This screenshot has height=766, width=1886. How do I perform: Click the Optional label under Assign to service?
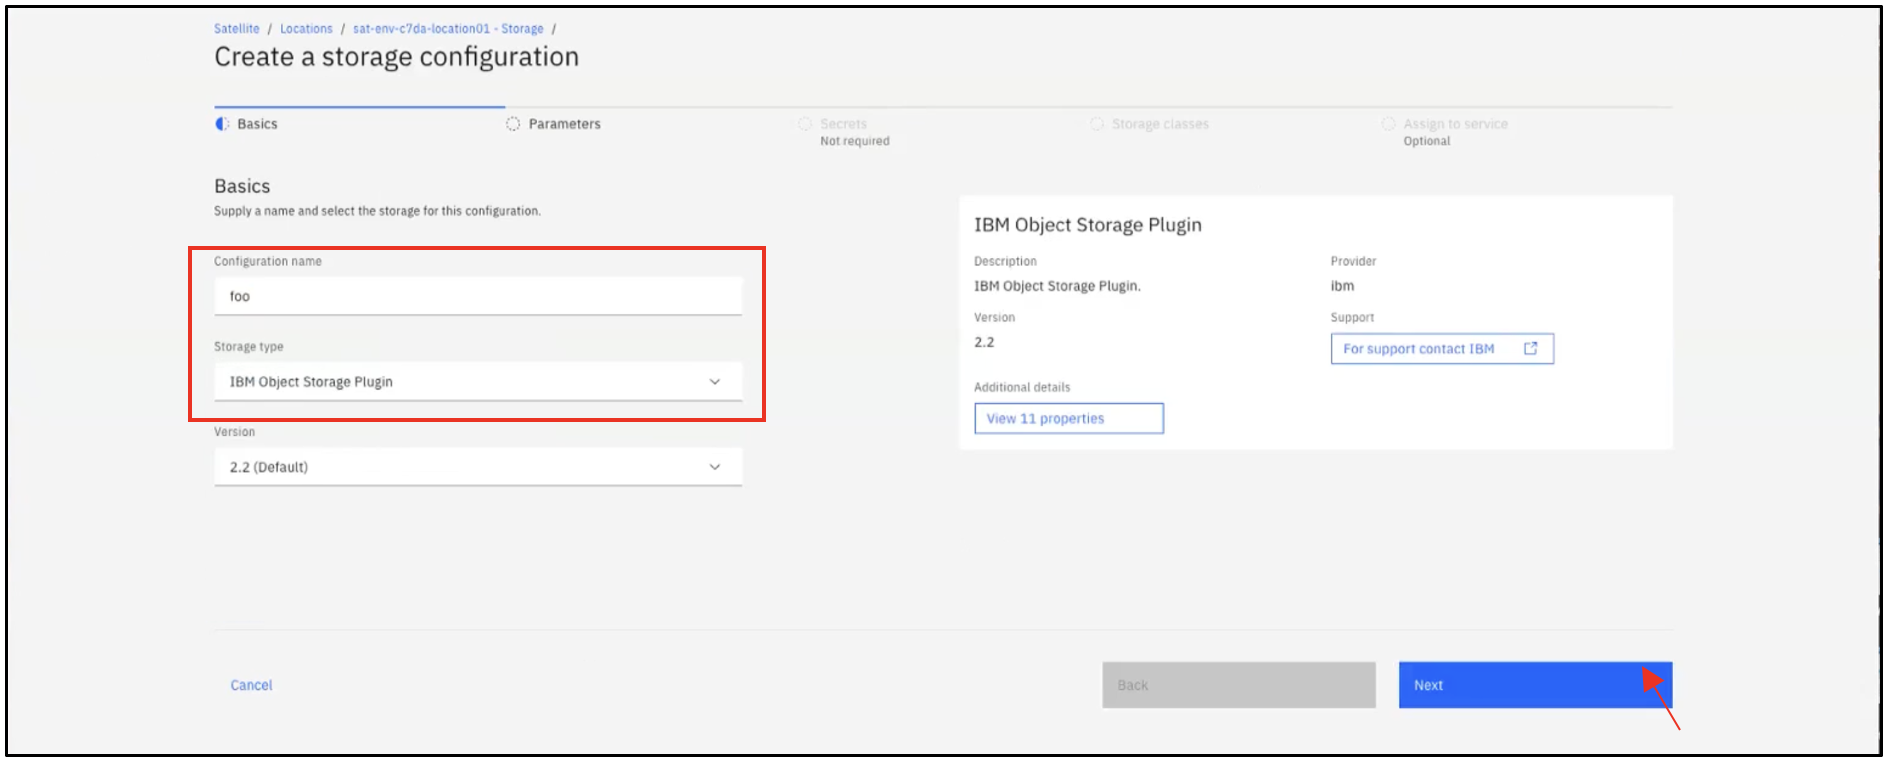click(x=1427, y=141)
